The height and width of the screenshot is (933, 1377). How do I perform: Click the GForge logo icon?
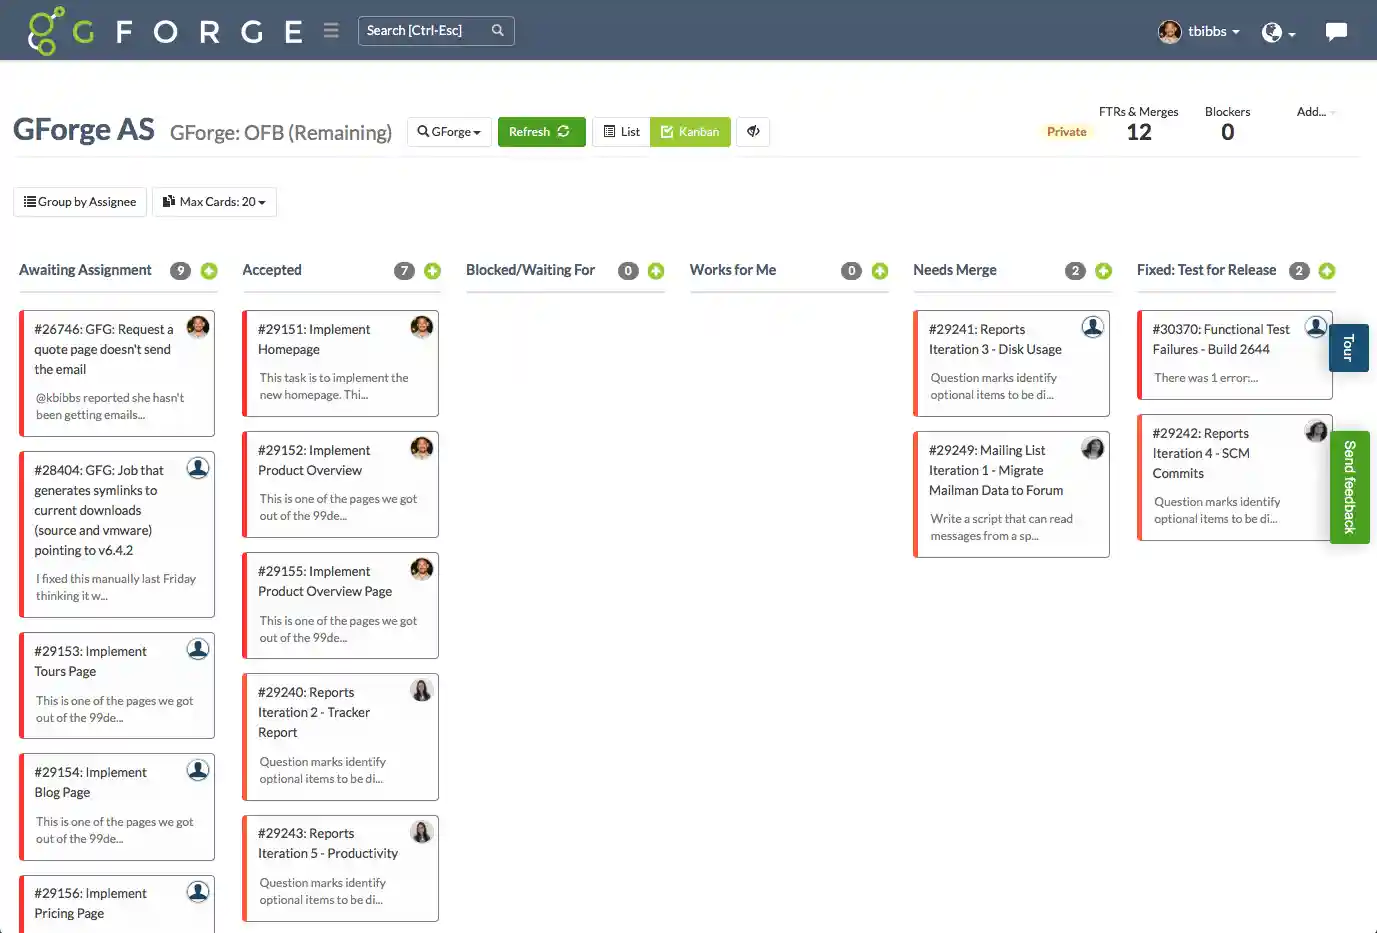pos(45,30)
